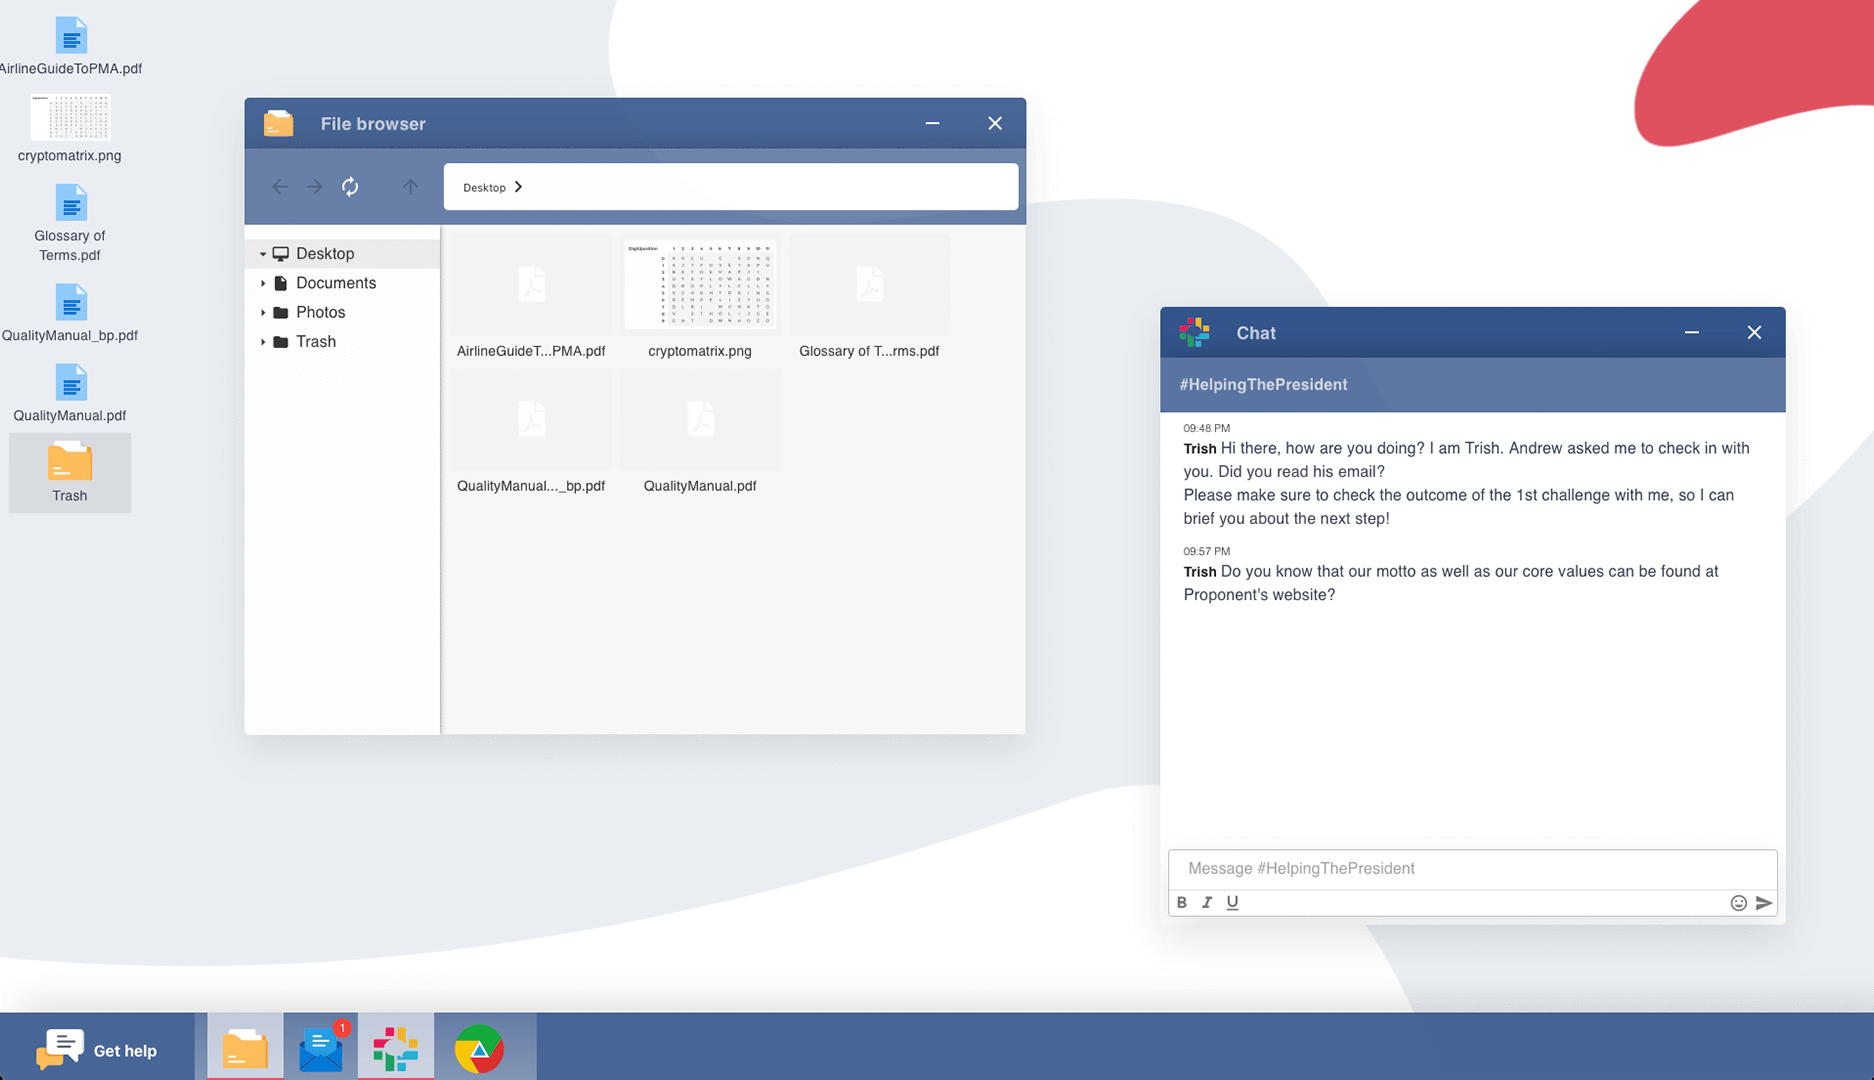Collapse the Desktop tree node
Screen dimensions: 1874x1080
tap(263, 254)
